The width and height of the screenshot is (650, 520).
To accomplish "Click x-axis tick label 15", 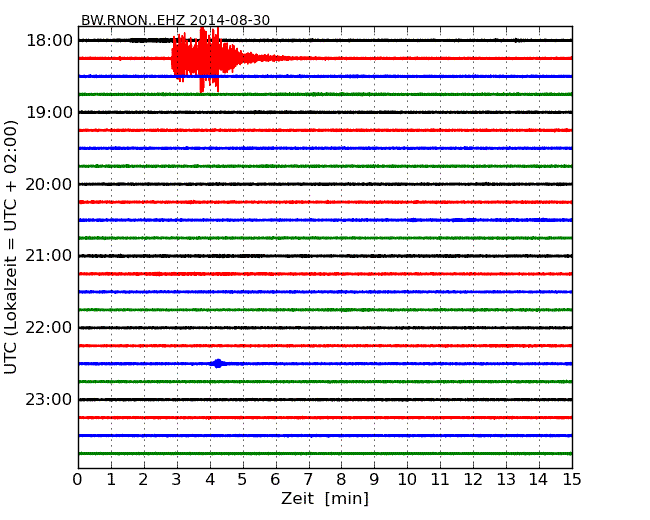I will click(572, 480).
